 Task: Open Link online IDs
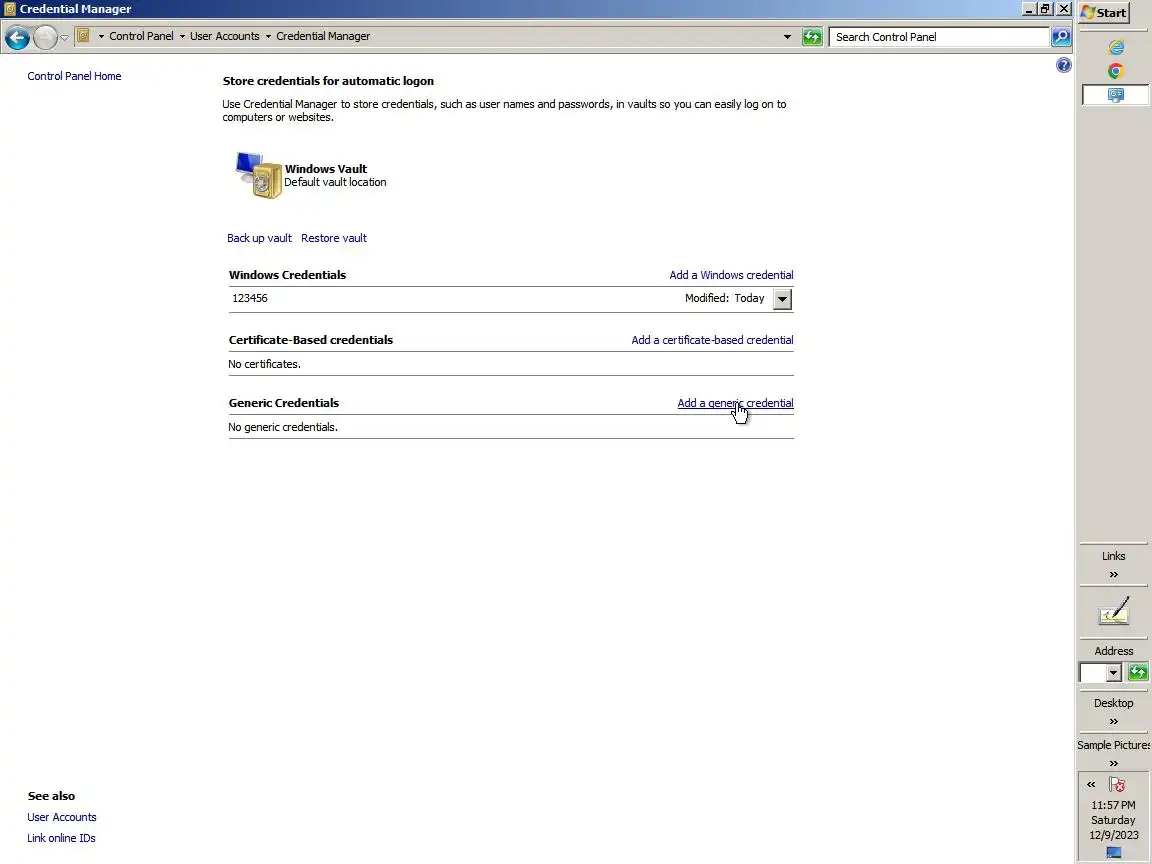click(x=61, y=838)
